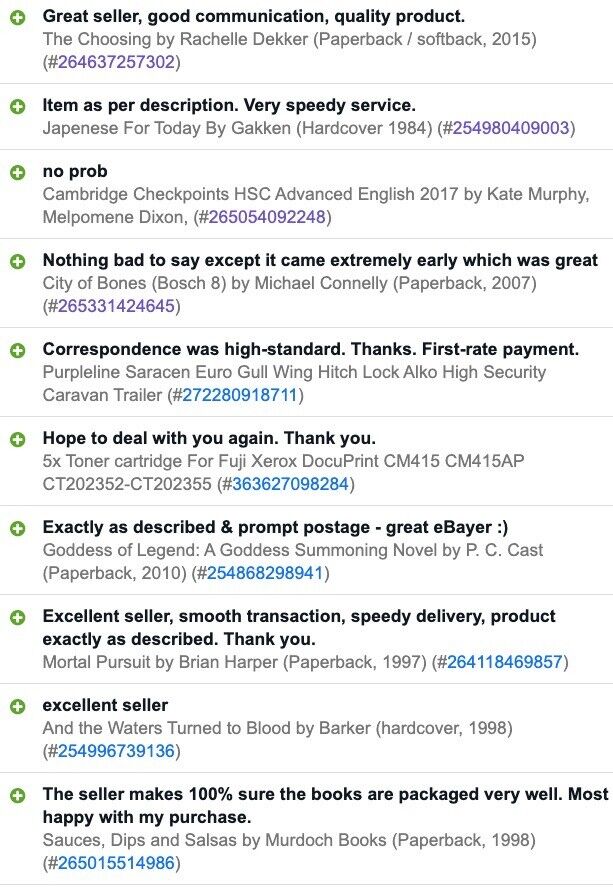Visit toner cartridge item 363627098284

(291, 484)
